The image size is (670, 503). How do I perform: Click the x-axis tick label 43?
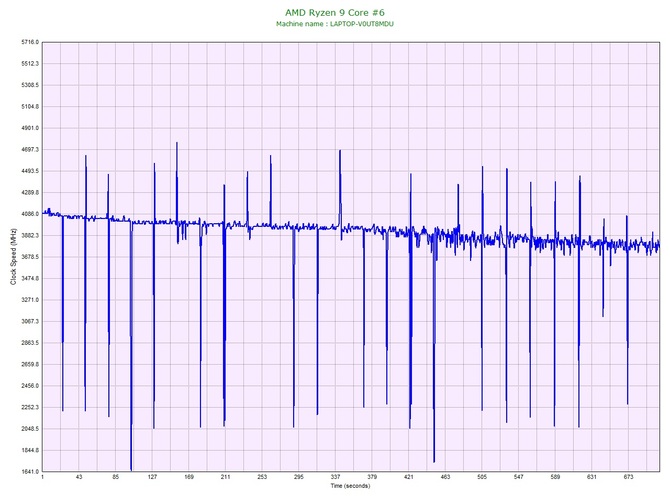[79, 477]
